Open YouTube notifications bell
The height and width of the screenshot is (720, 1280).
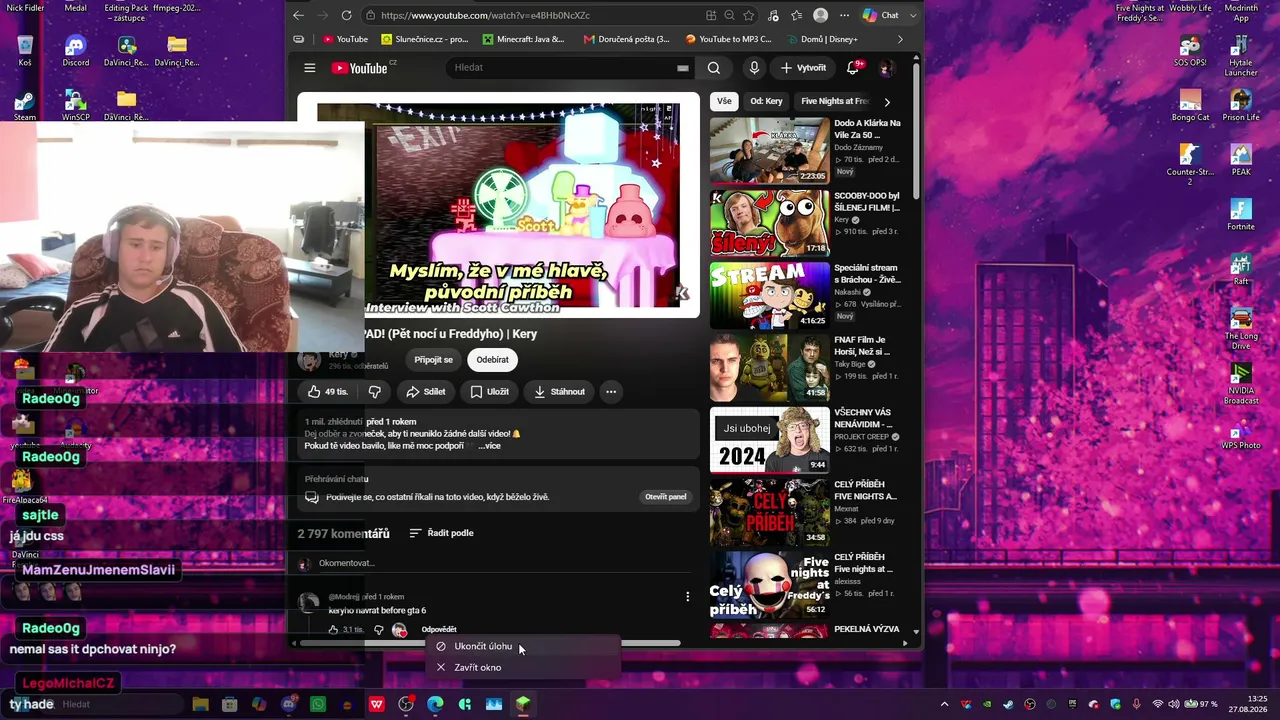coord(853,68)
